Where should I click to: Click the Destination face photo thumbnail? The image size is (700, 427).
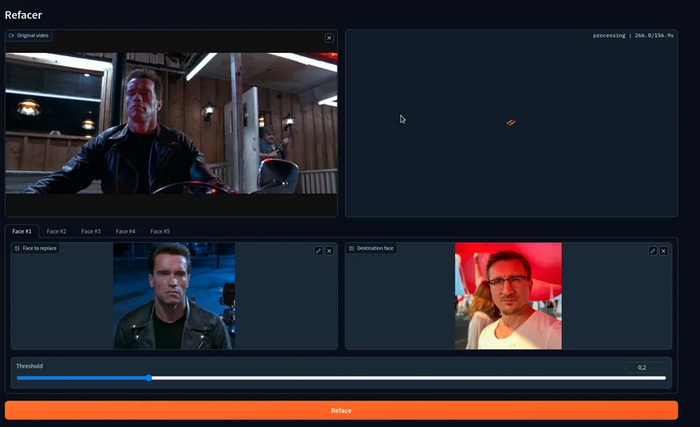click(x=508, y=296)
